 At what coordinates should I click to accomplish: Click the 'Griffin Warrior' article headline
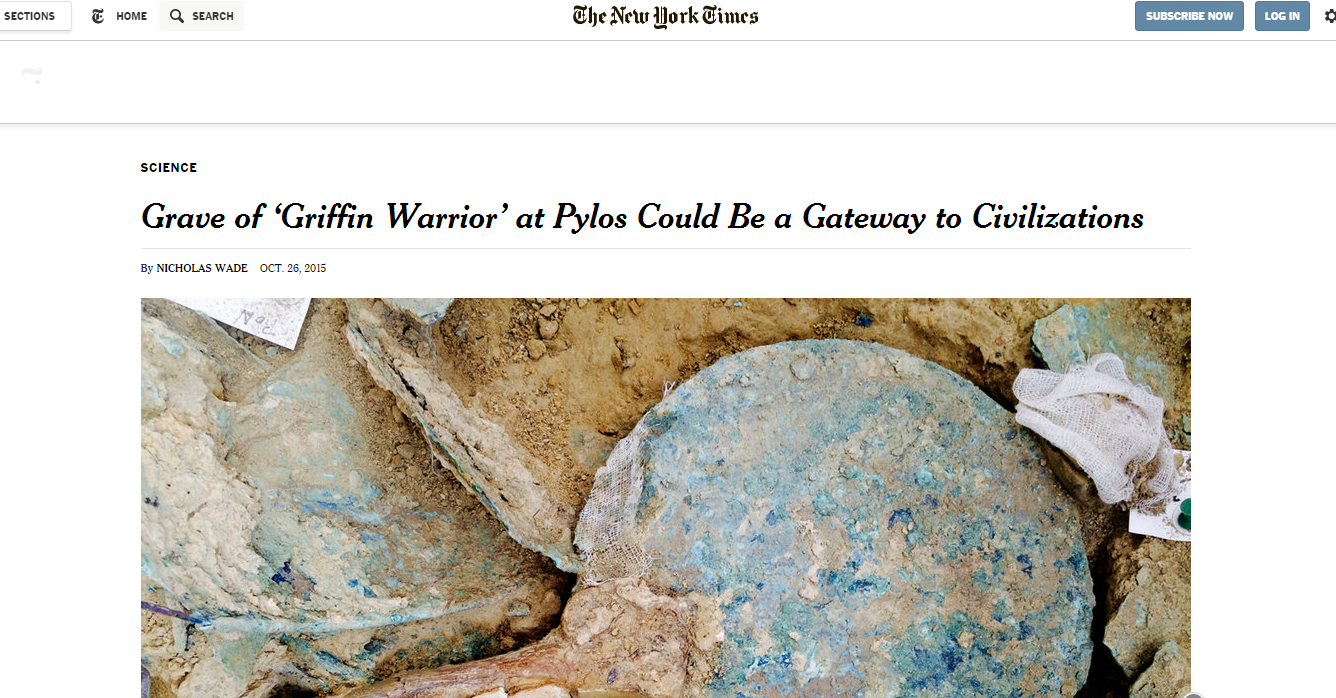click(642, 216)
